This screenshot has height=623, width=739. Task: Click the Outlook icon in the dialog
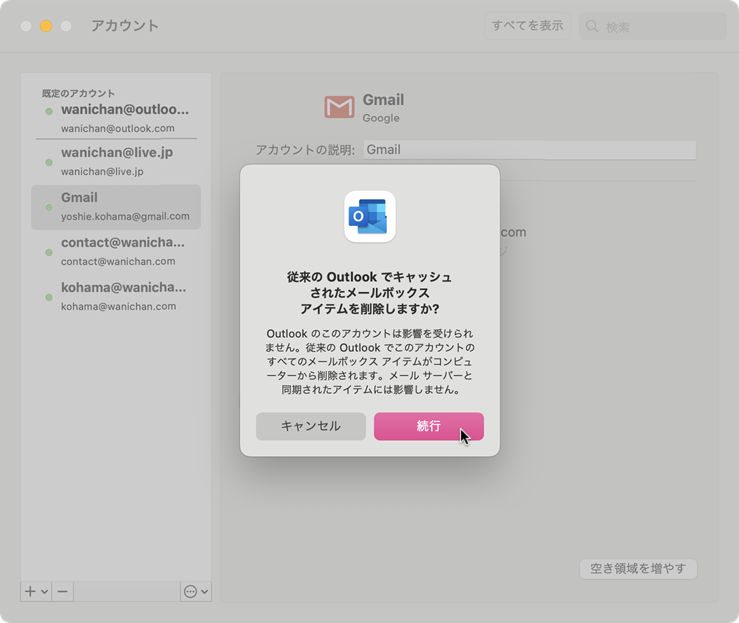click(370, 216)
